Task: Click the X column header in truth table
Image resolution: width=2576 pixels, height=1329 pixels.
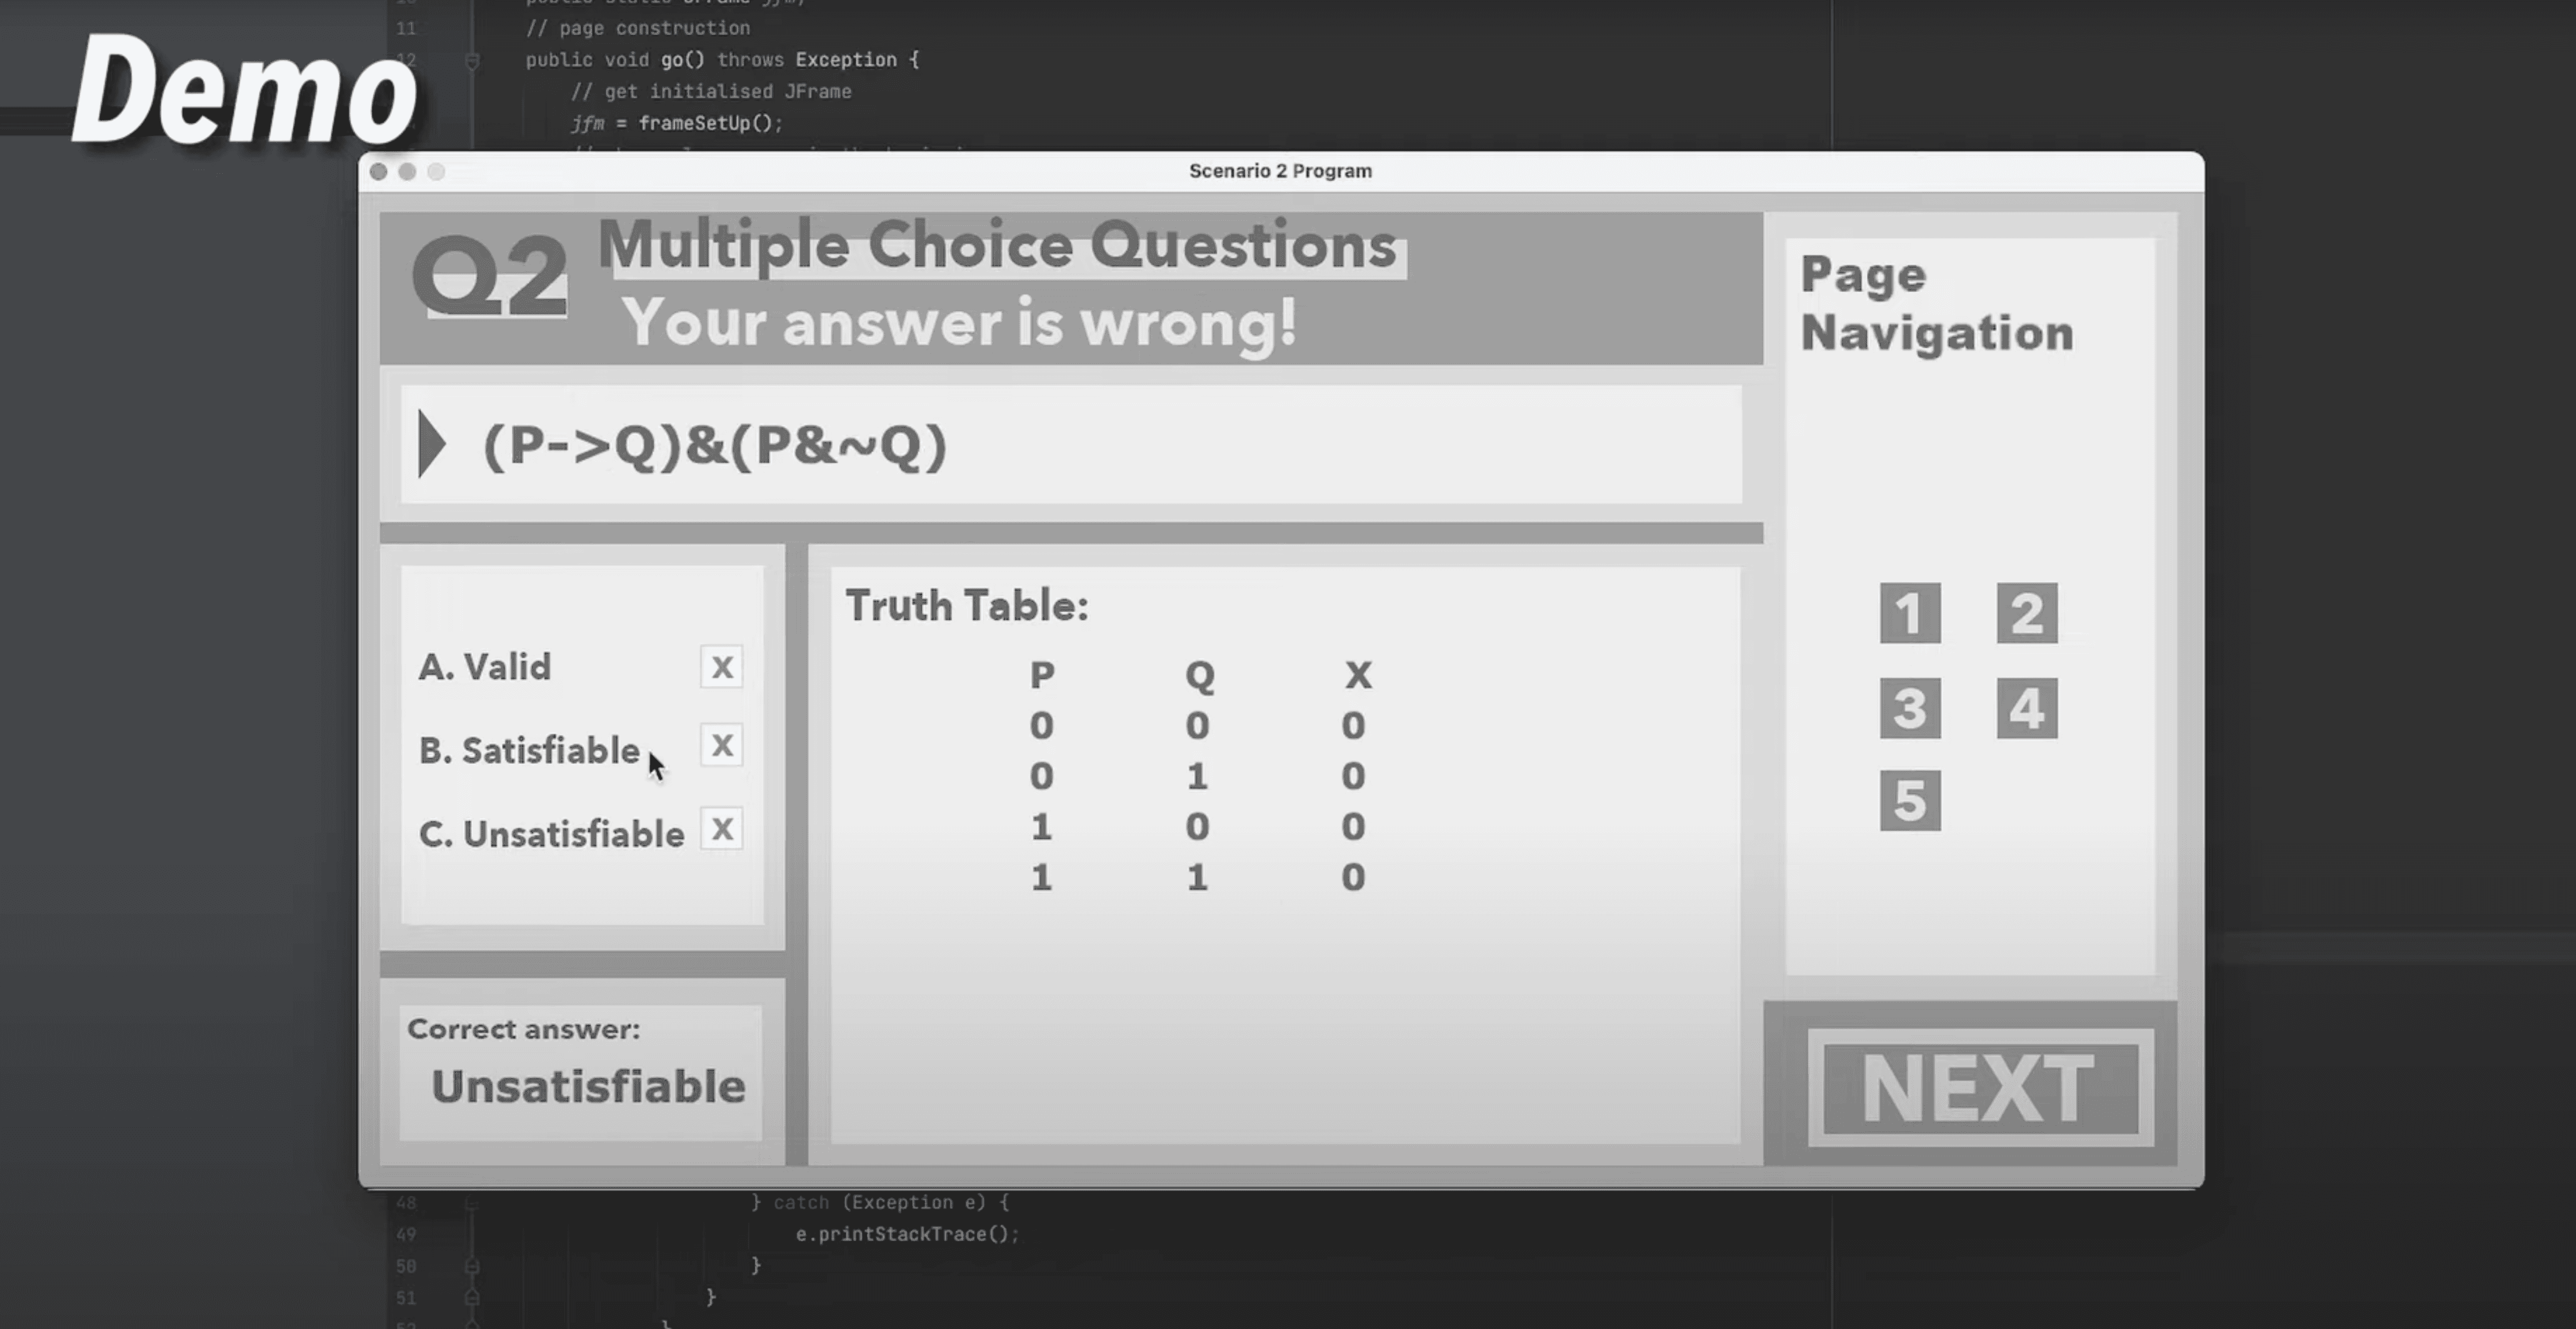Action: coord(1357,675)
